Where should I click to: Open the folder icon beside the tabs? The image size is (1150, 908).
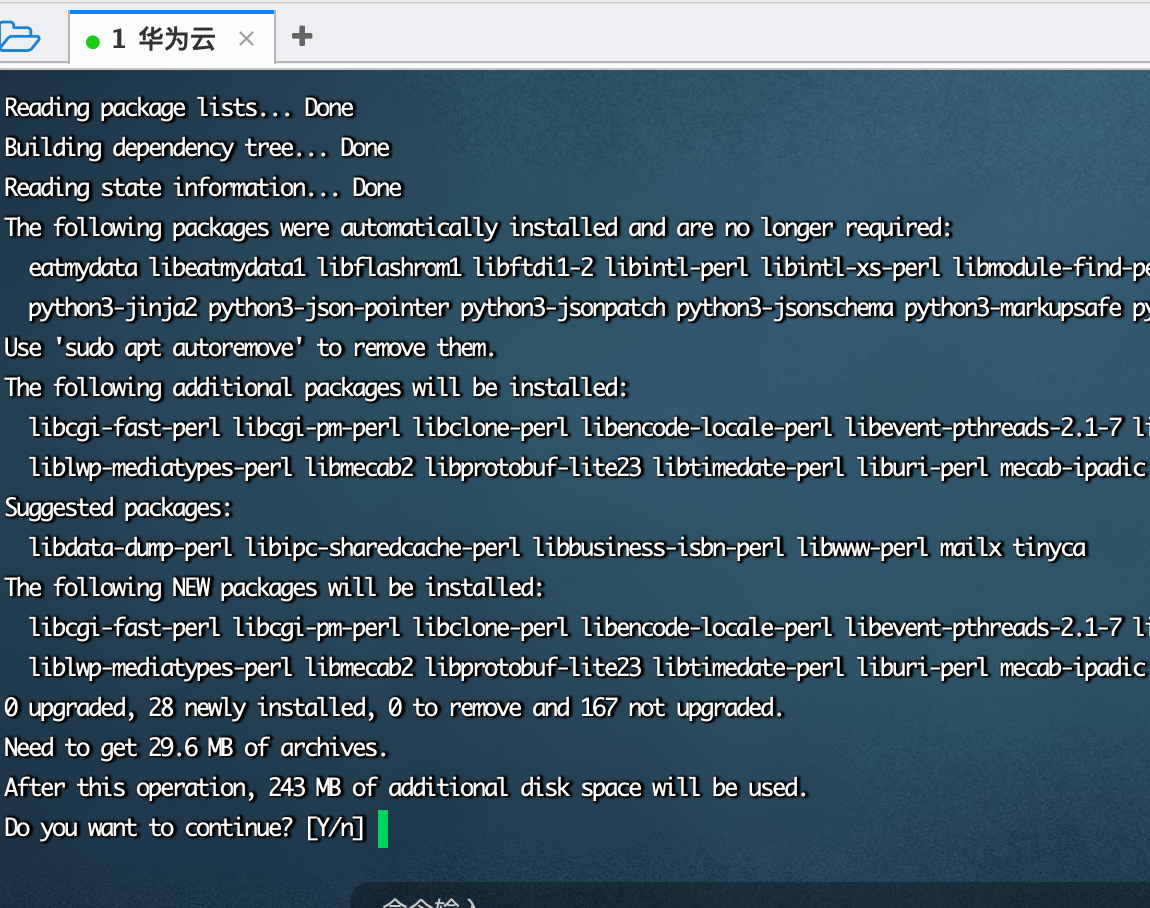coord(20,37)
